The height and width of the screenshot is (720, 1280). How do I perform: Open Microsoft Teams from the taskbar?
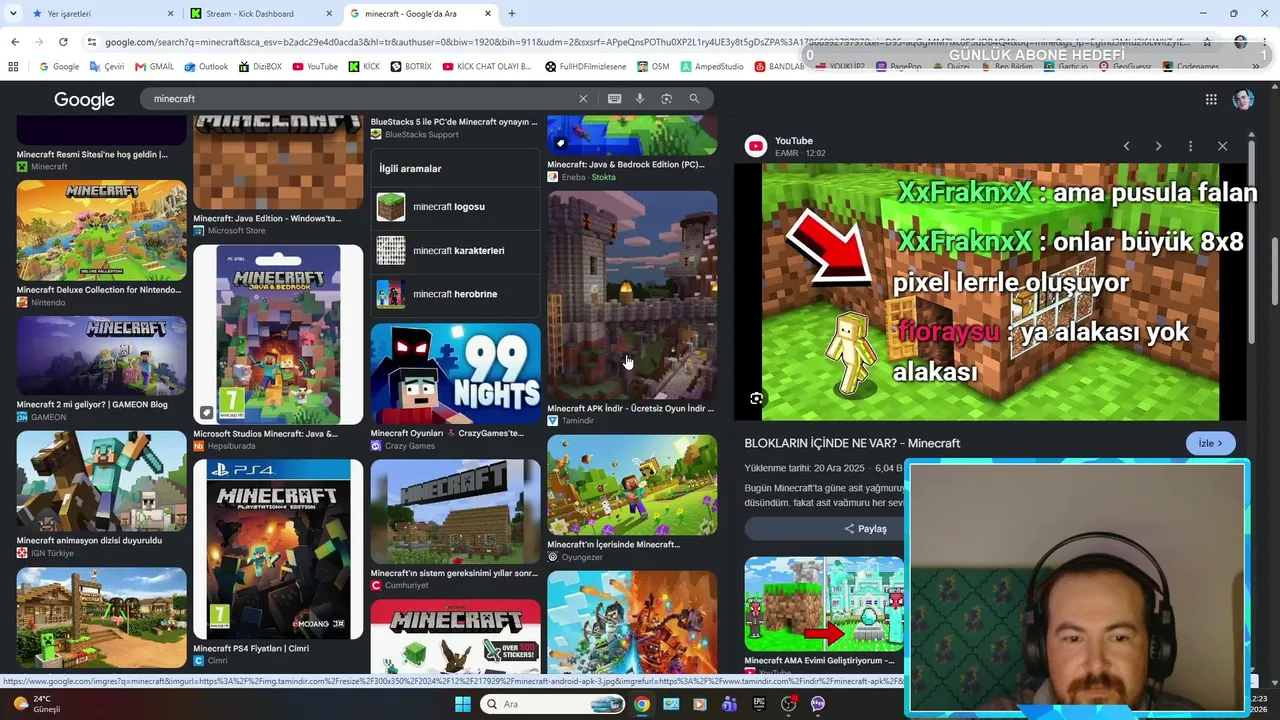point(729,704)
